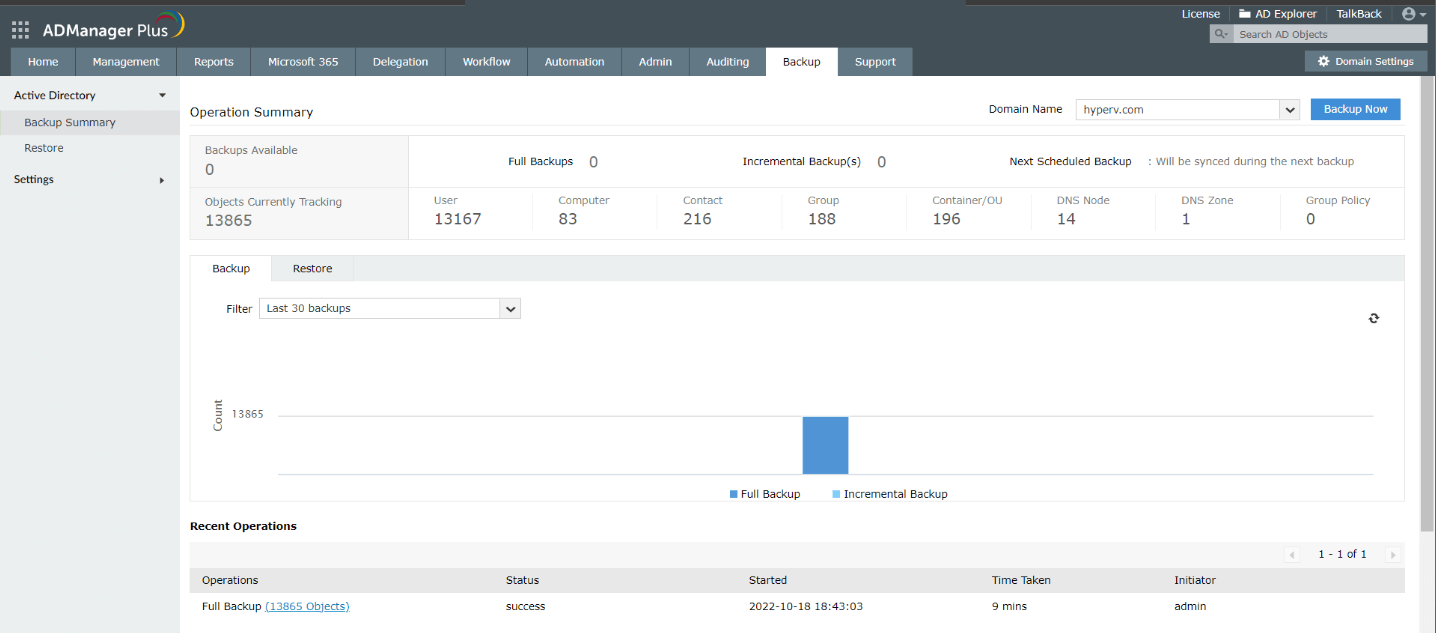The width and height of the screenshot is (1436, 633).
Task: Click the blue Full Backup bar on chart
Action: click(x=825, y=444)
